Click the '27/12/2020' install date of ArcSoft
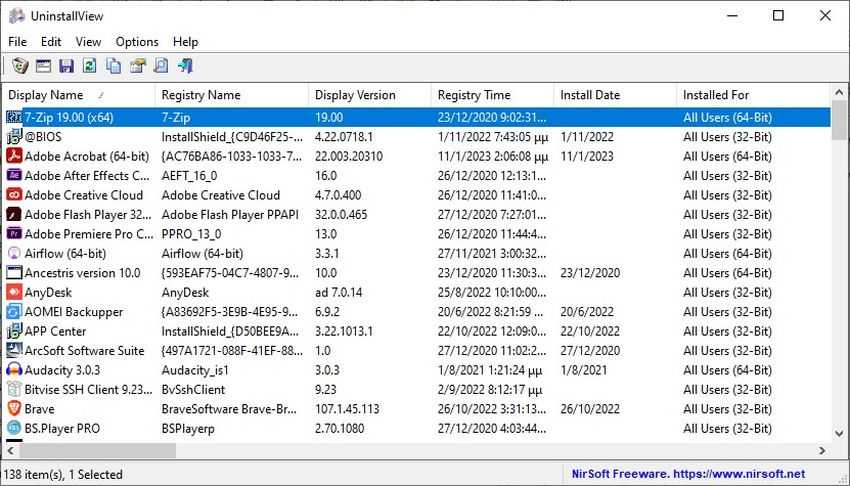 590,351
